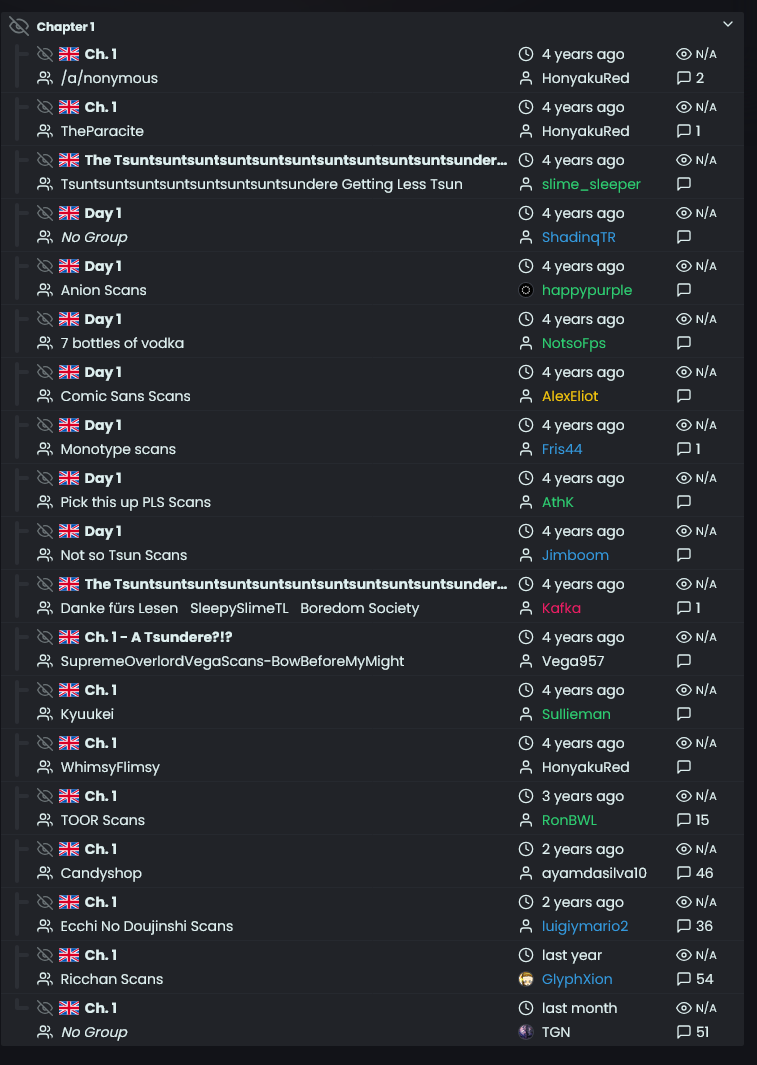
Task: Mark entire Chapter 1 group as read
Action: (x=19, y=26)
